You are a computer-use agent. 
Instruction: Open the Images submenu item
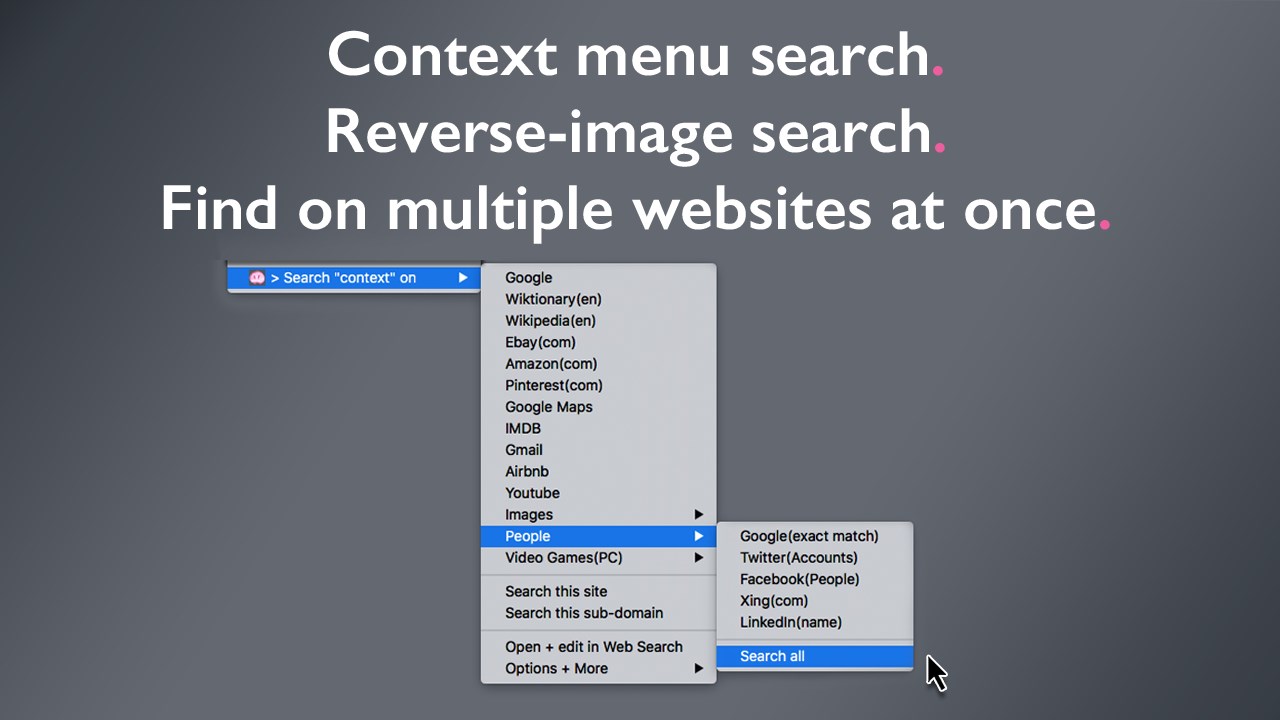pyautogui.click(x=598, y=515)
